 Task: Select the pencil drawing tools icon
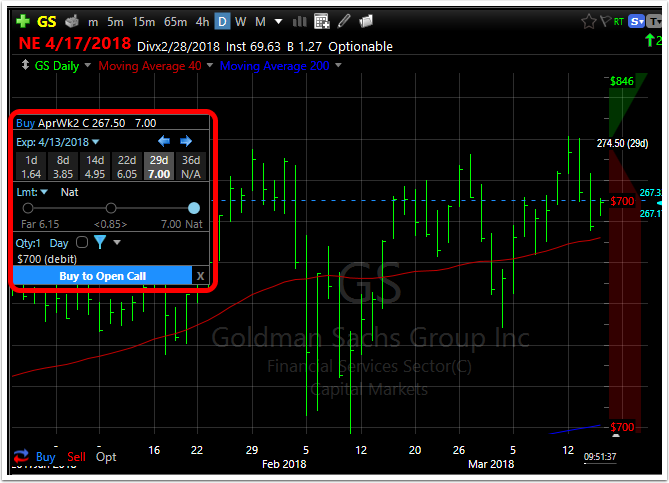(344, 21)
